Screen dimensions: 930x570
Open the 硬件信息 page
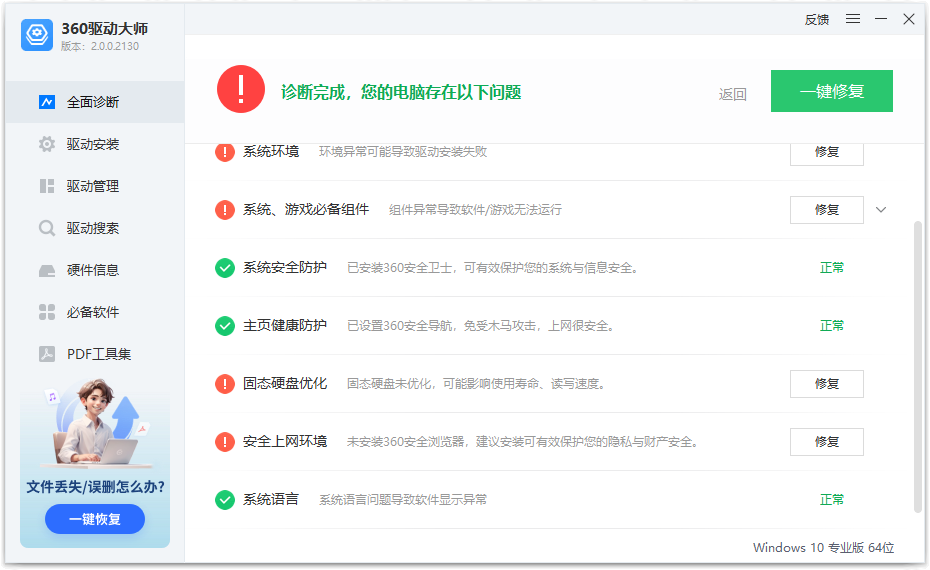click(95, 270)
